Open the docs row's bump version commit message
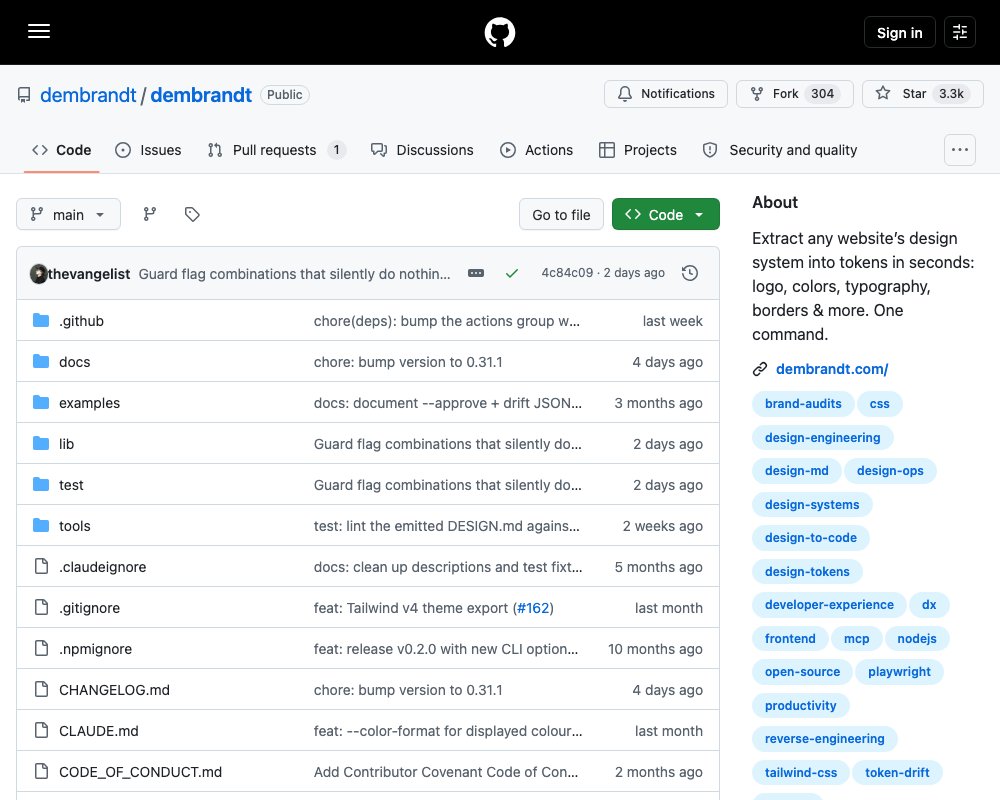Screen dimensions: 1000x800 point(408,362)
